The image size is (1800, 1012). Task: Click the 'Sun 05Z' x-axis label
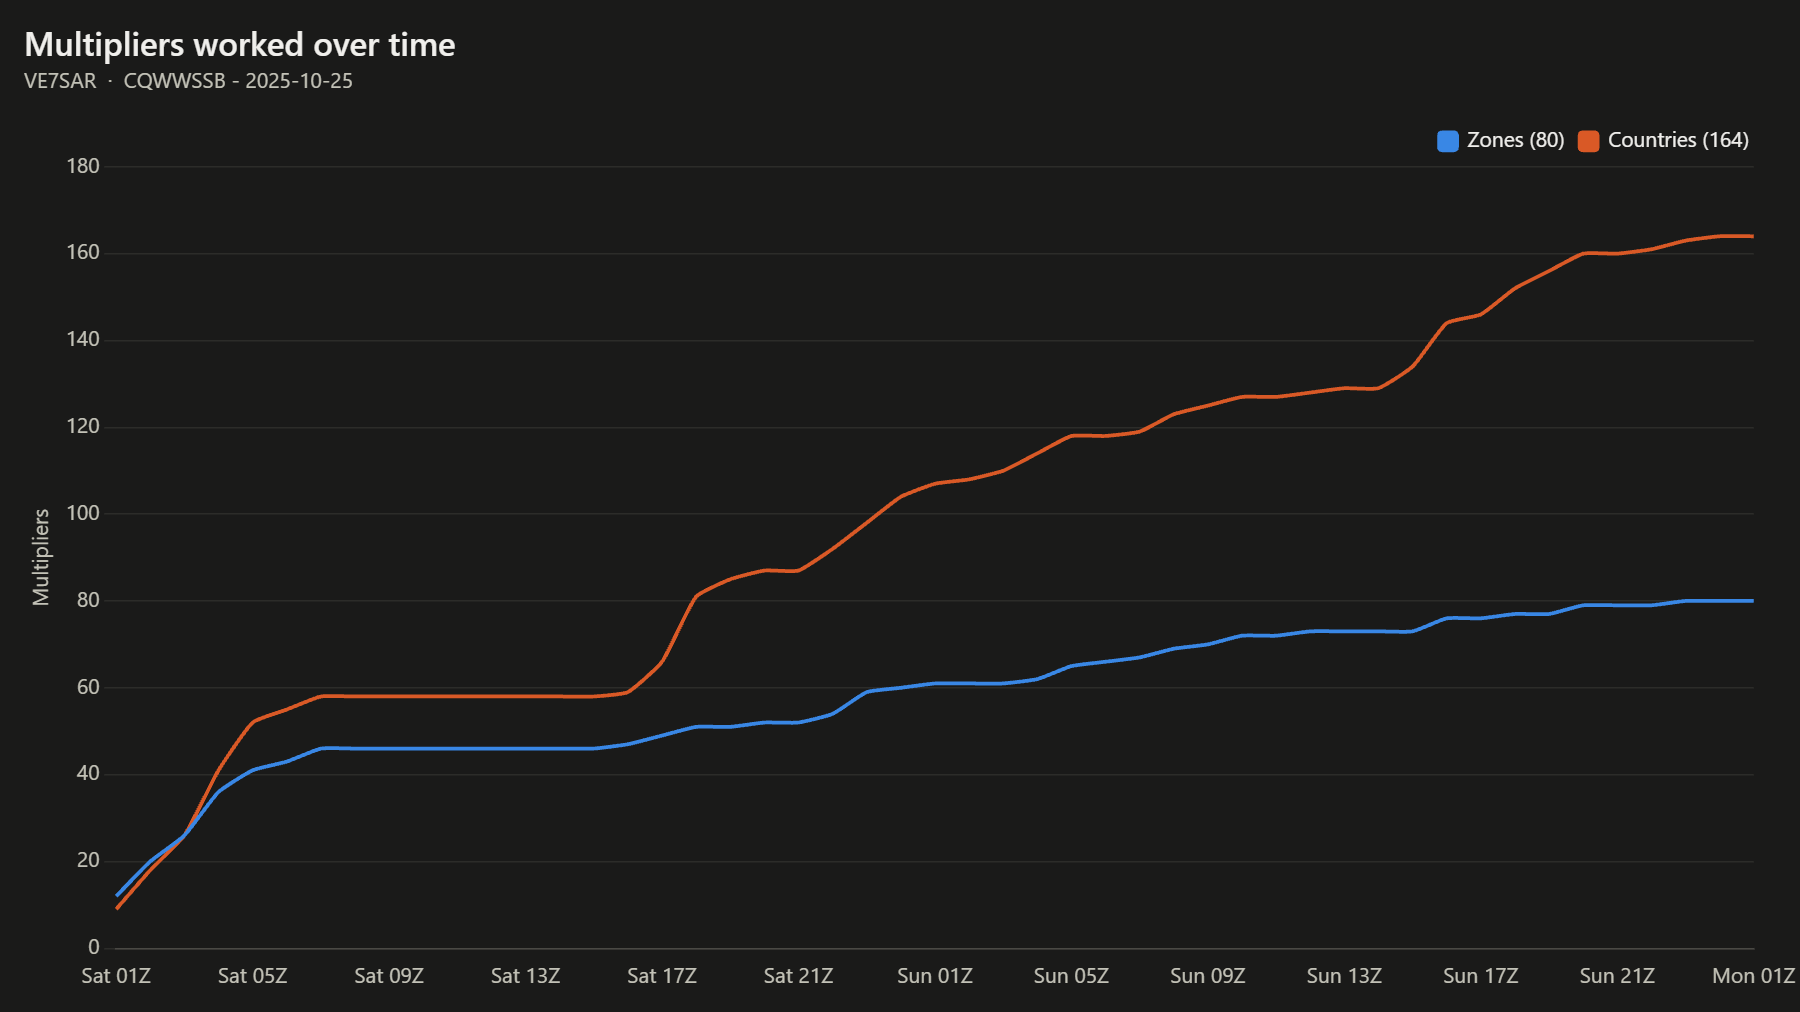tap(1071, 976)
